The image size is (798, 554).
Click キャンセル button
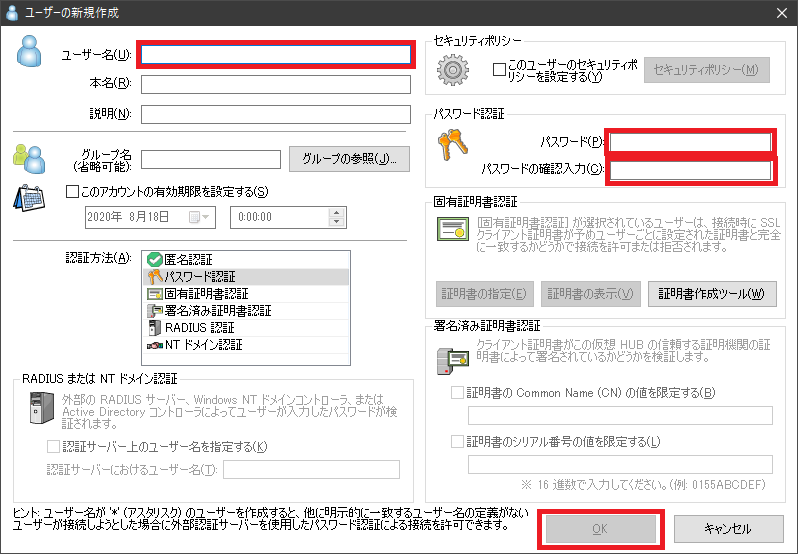click(x=728, y=529)
